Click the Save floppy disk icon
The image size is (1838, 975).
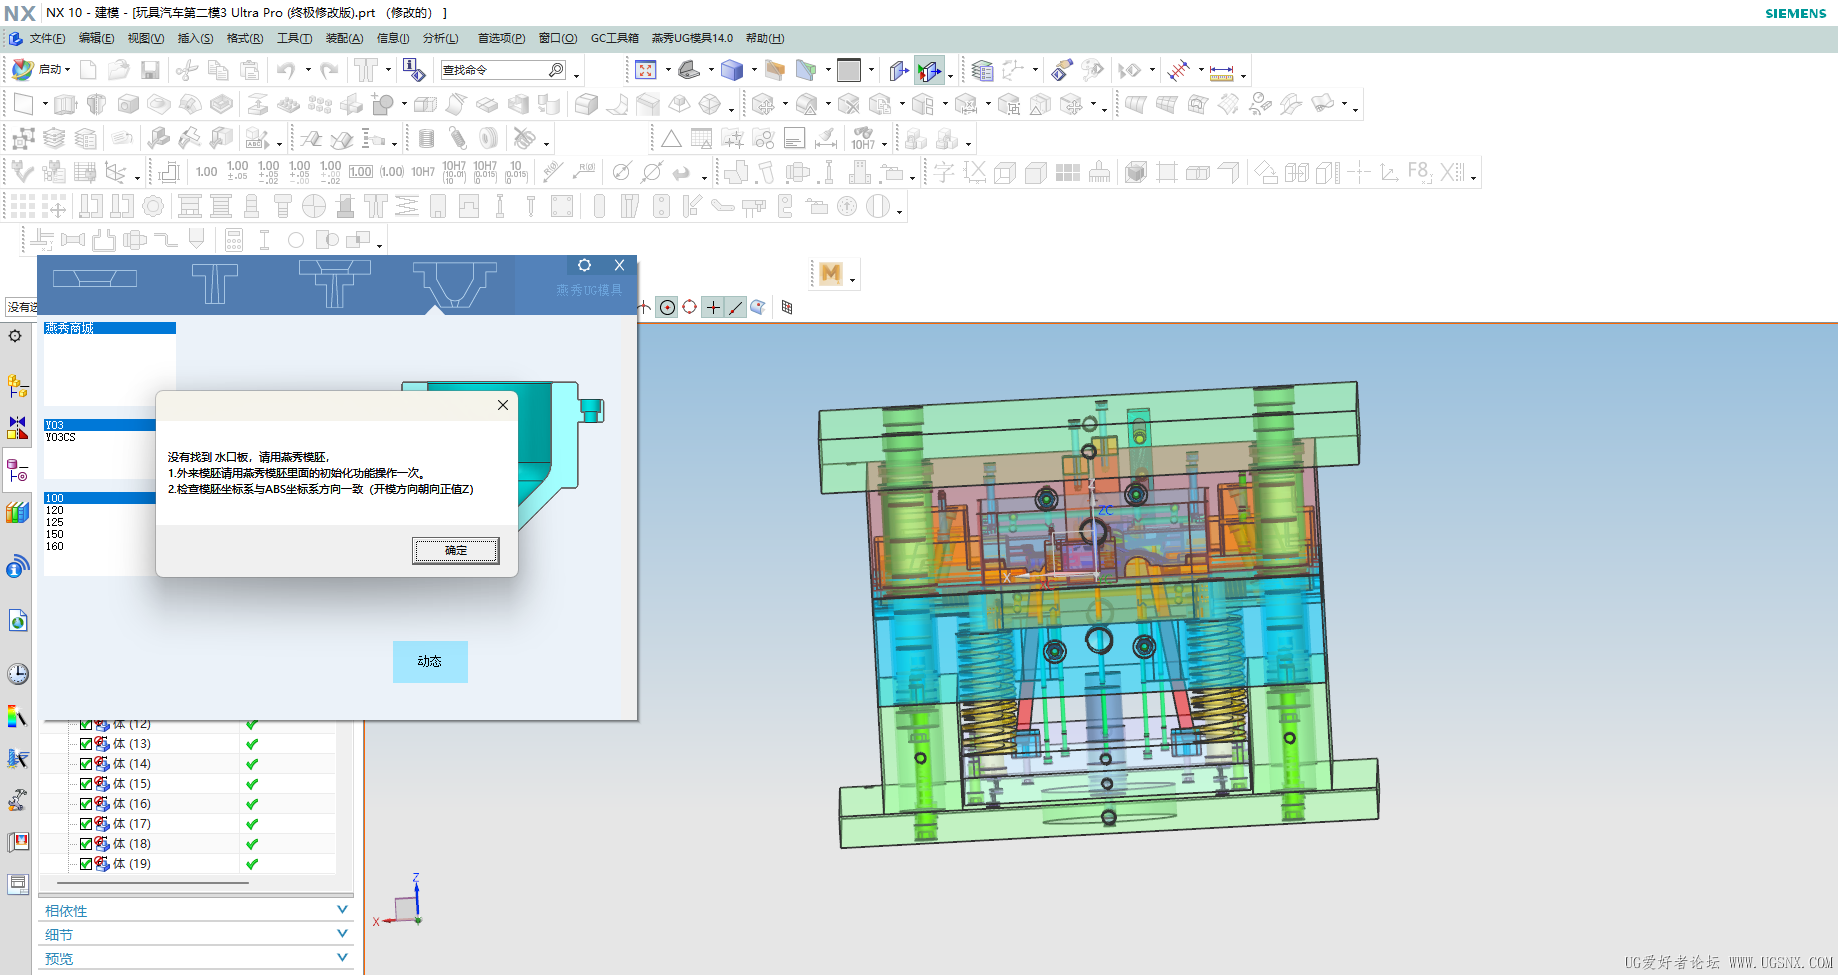tap(150, 70)
